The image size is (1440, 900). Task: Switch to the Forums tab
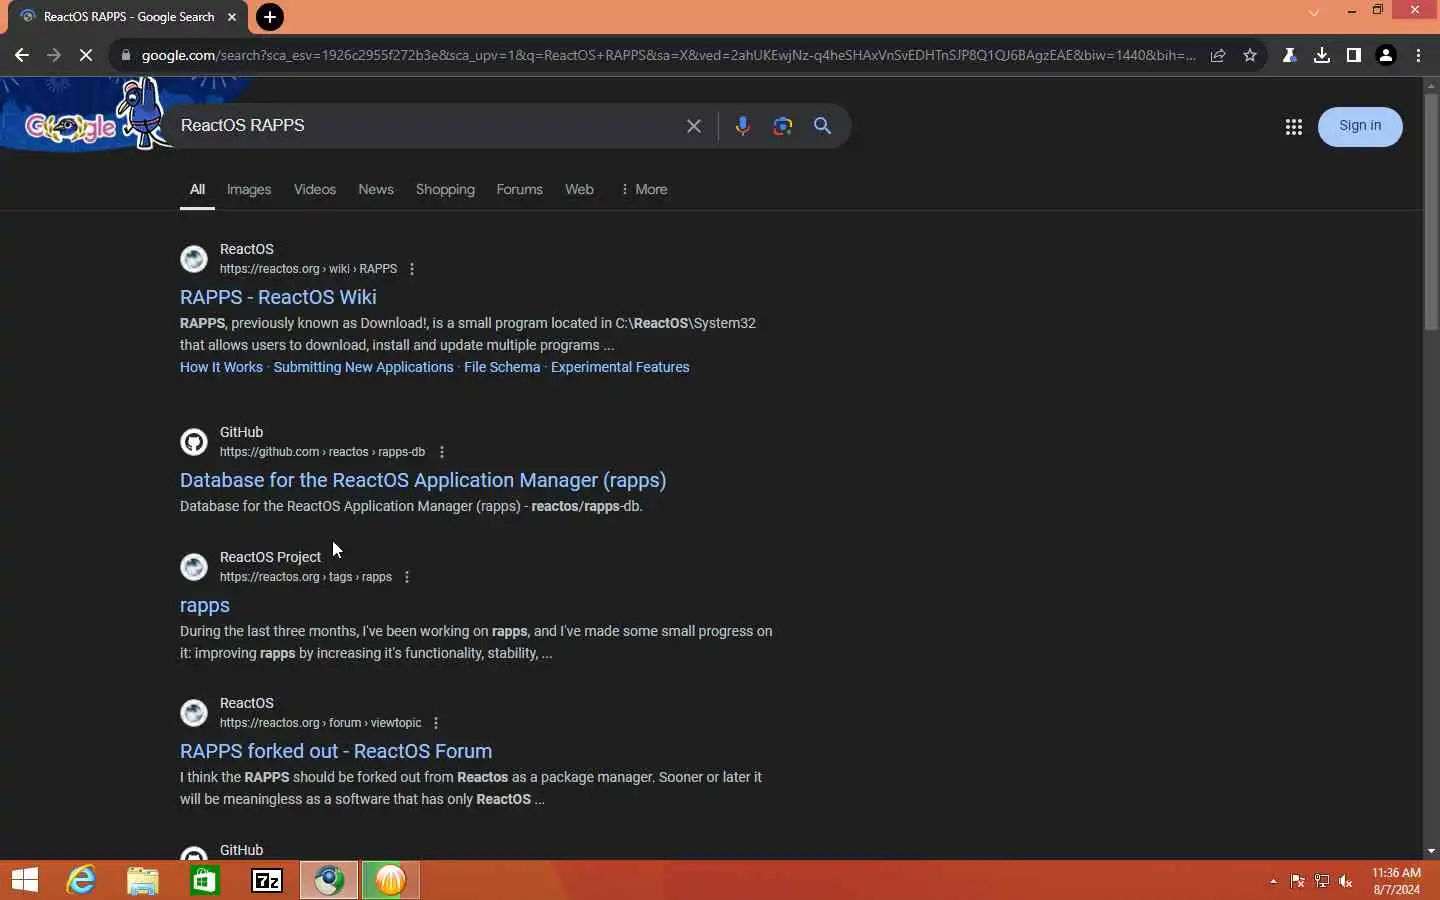(519, 189)
